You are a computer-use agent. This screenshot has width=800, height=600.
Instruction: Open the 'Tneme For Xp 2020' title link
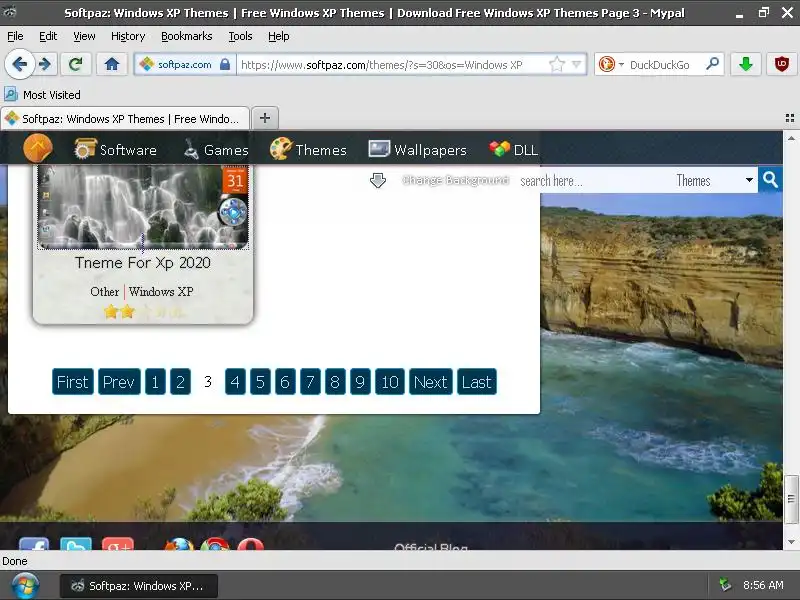142,262
